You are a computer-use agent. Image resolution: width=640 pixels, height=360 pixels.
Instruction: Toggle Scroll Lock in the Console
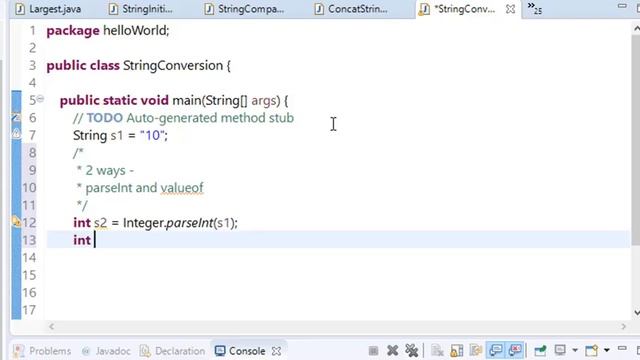(456, 351)
